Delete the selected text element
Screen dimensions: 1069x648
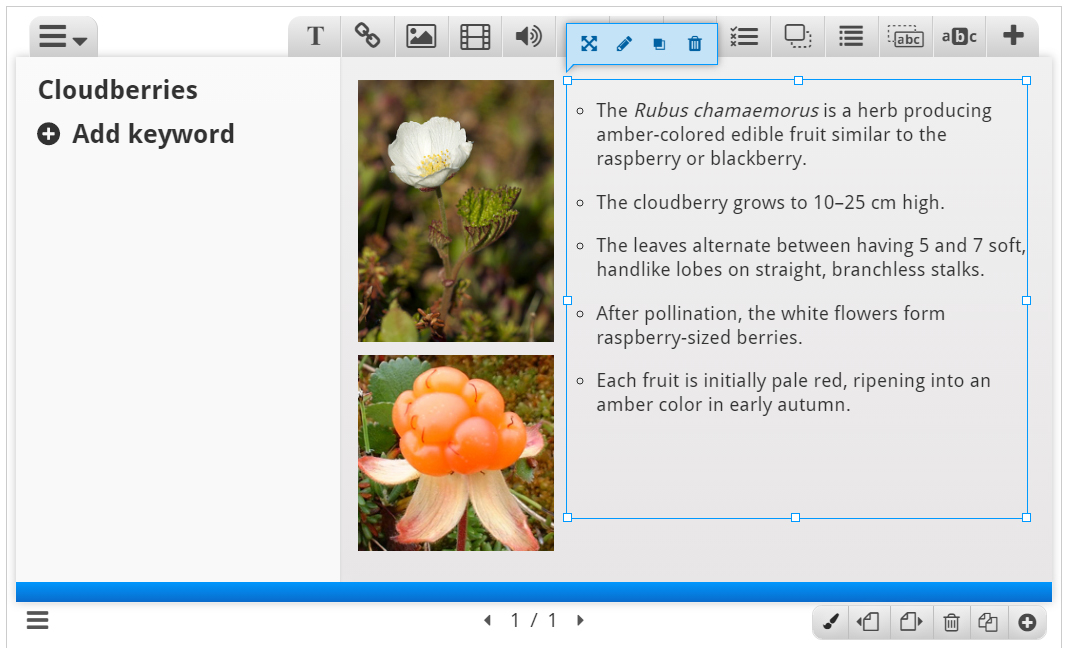(x=695, y=44)
